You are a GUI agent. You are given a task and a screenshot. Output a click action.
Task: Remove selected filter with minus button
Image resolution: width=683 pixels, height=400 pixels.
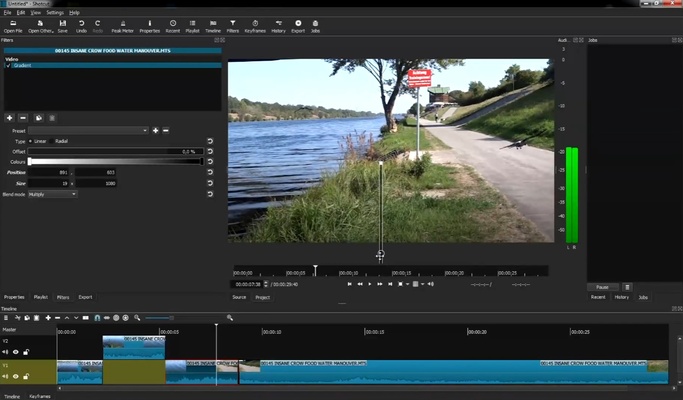point(23,118)
